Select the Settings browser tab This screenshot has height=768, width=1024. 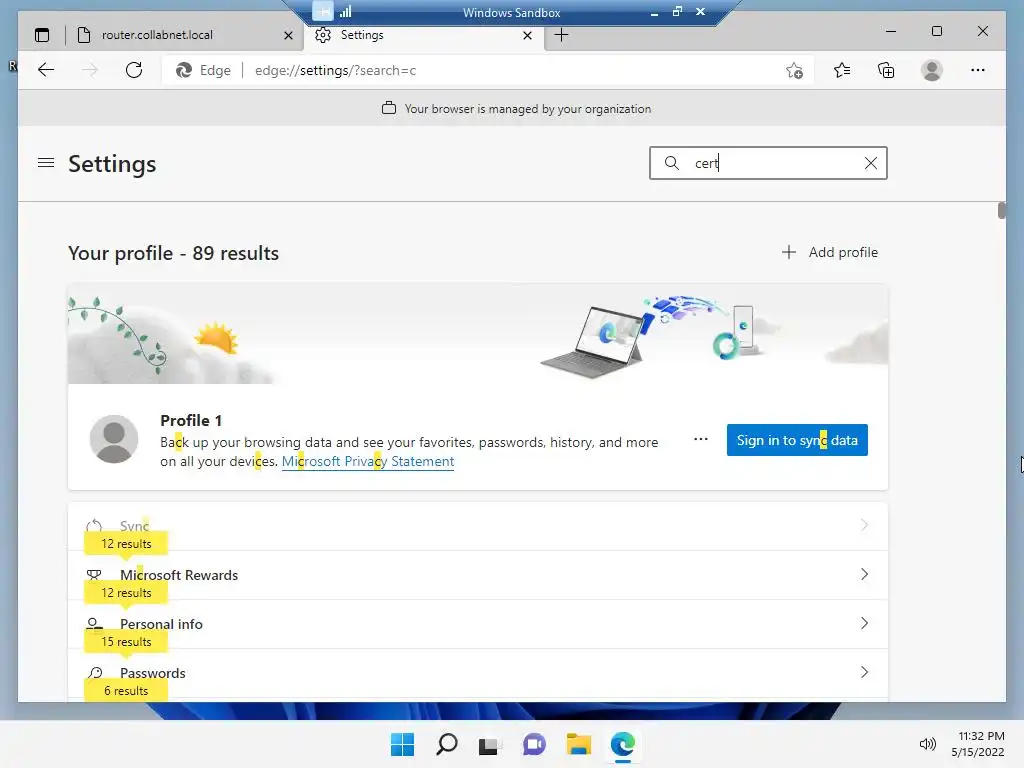point(362,35)
